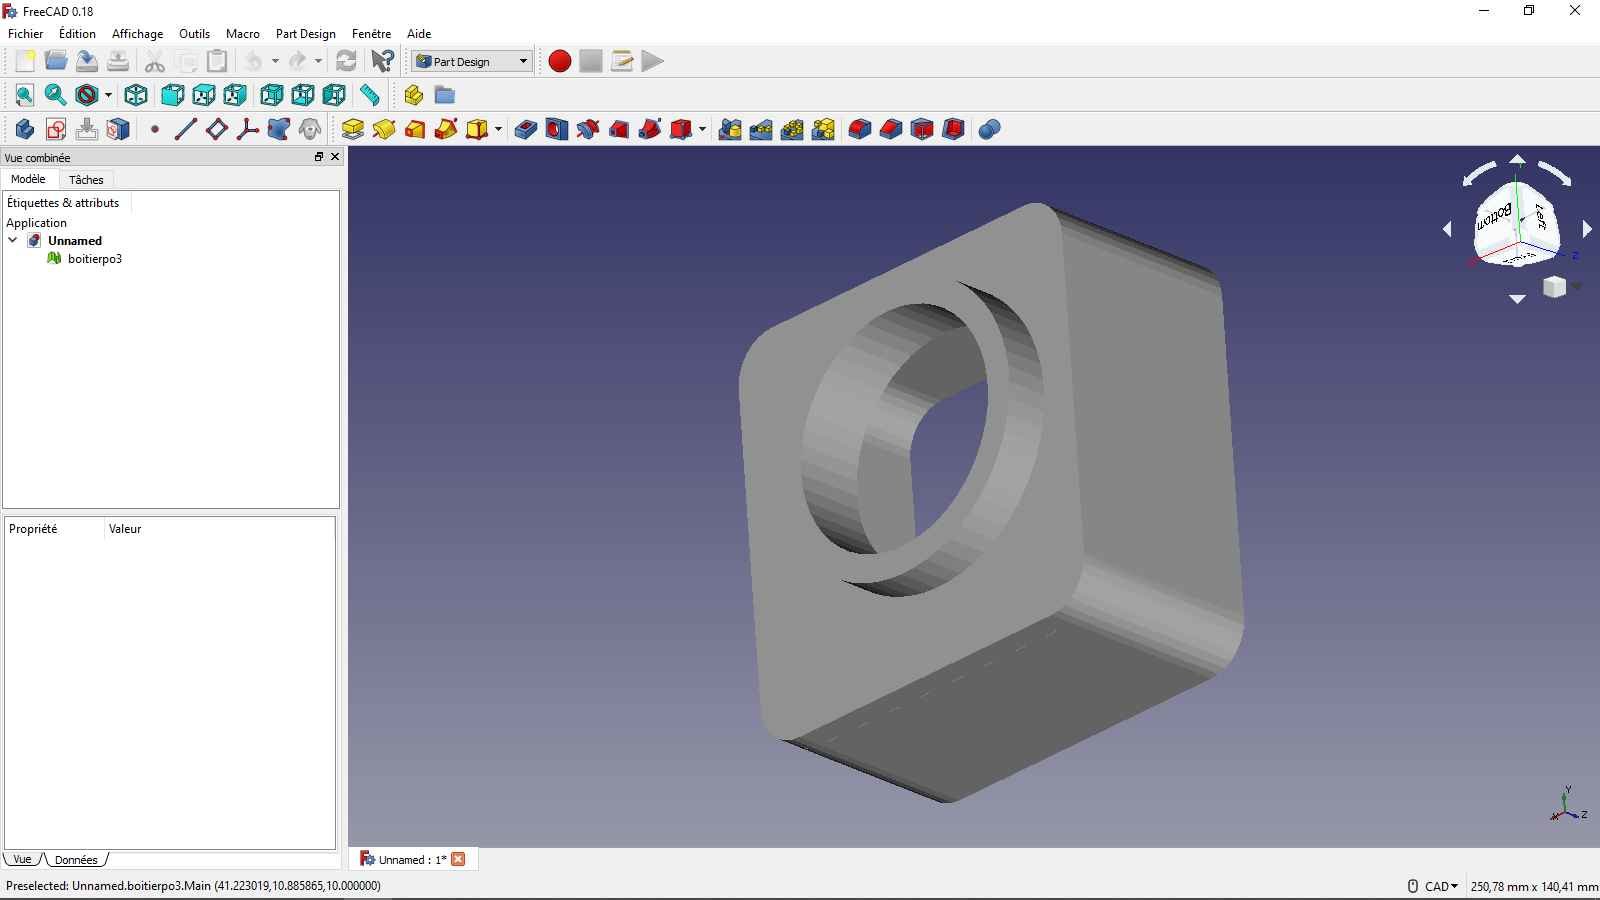Create a datum plane
This screenshot has height=900, width=1600.
click(216, 129)
